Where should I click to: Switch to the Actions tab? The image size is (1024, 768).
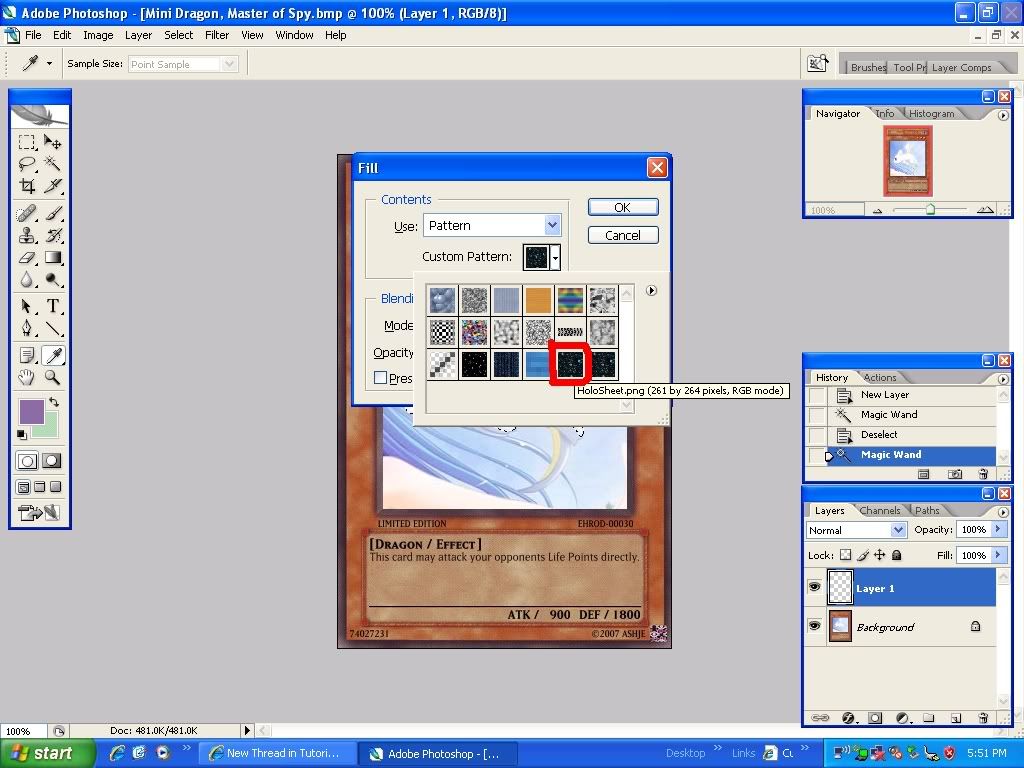point(880,377)
